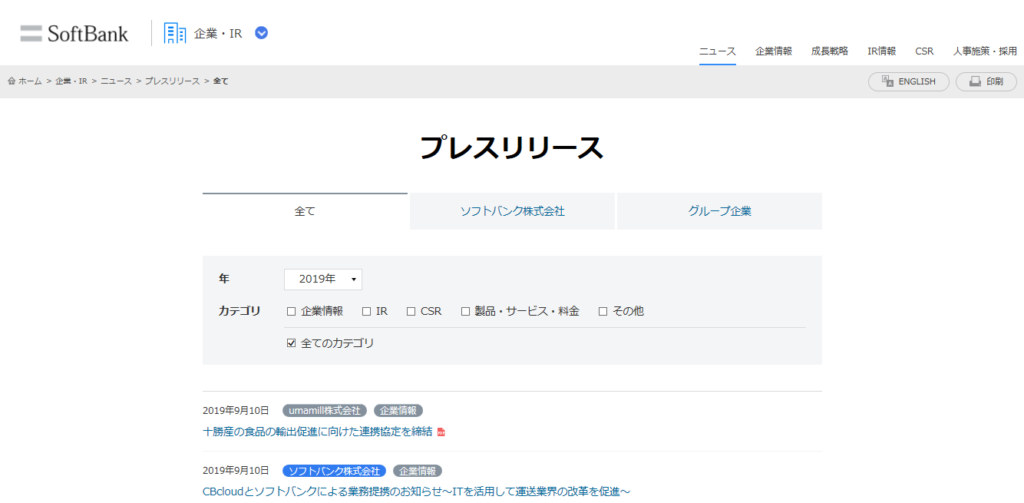Switch to the グループ企業 tab

[x=720, y=211]
